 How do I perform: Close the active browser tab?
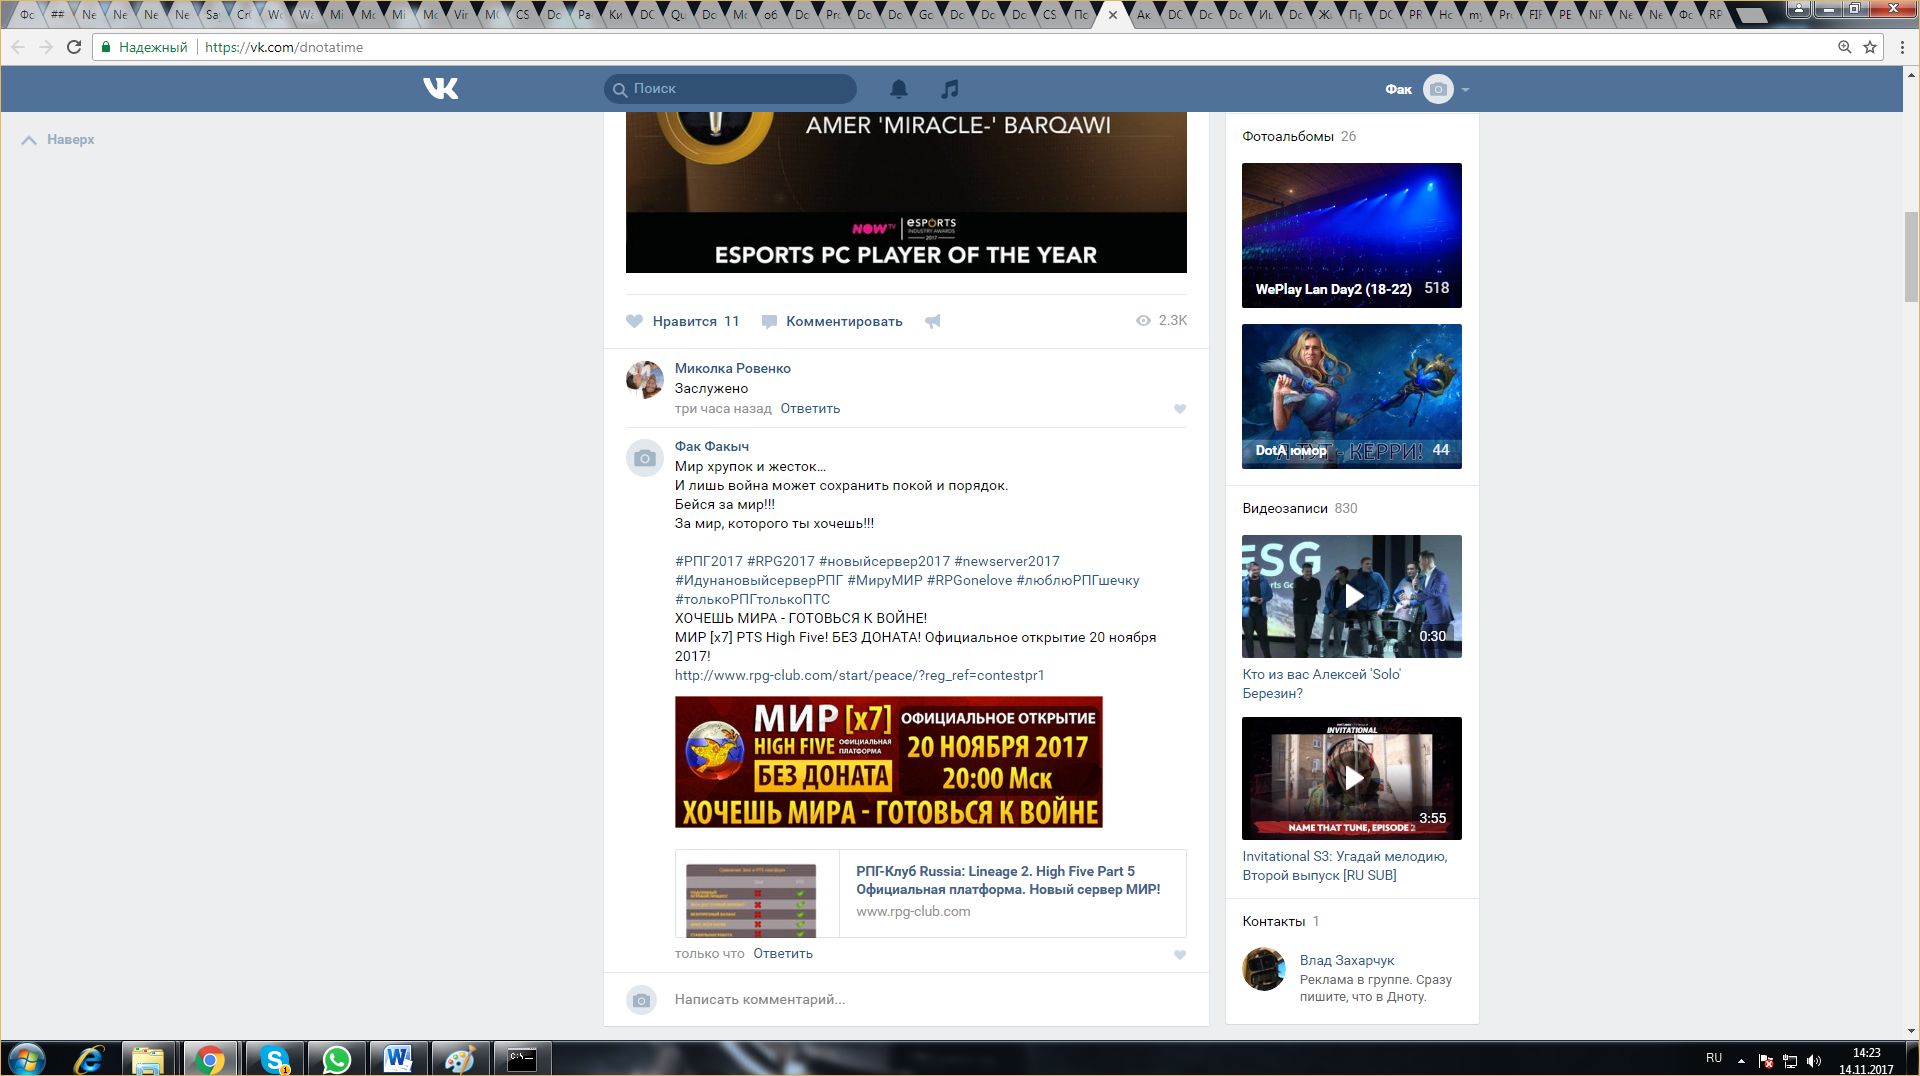(x=1113, y=15)
